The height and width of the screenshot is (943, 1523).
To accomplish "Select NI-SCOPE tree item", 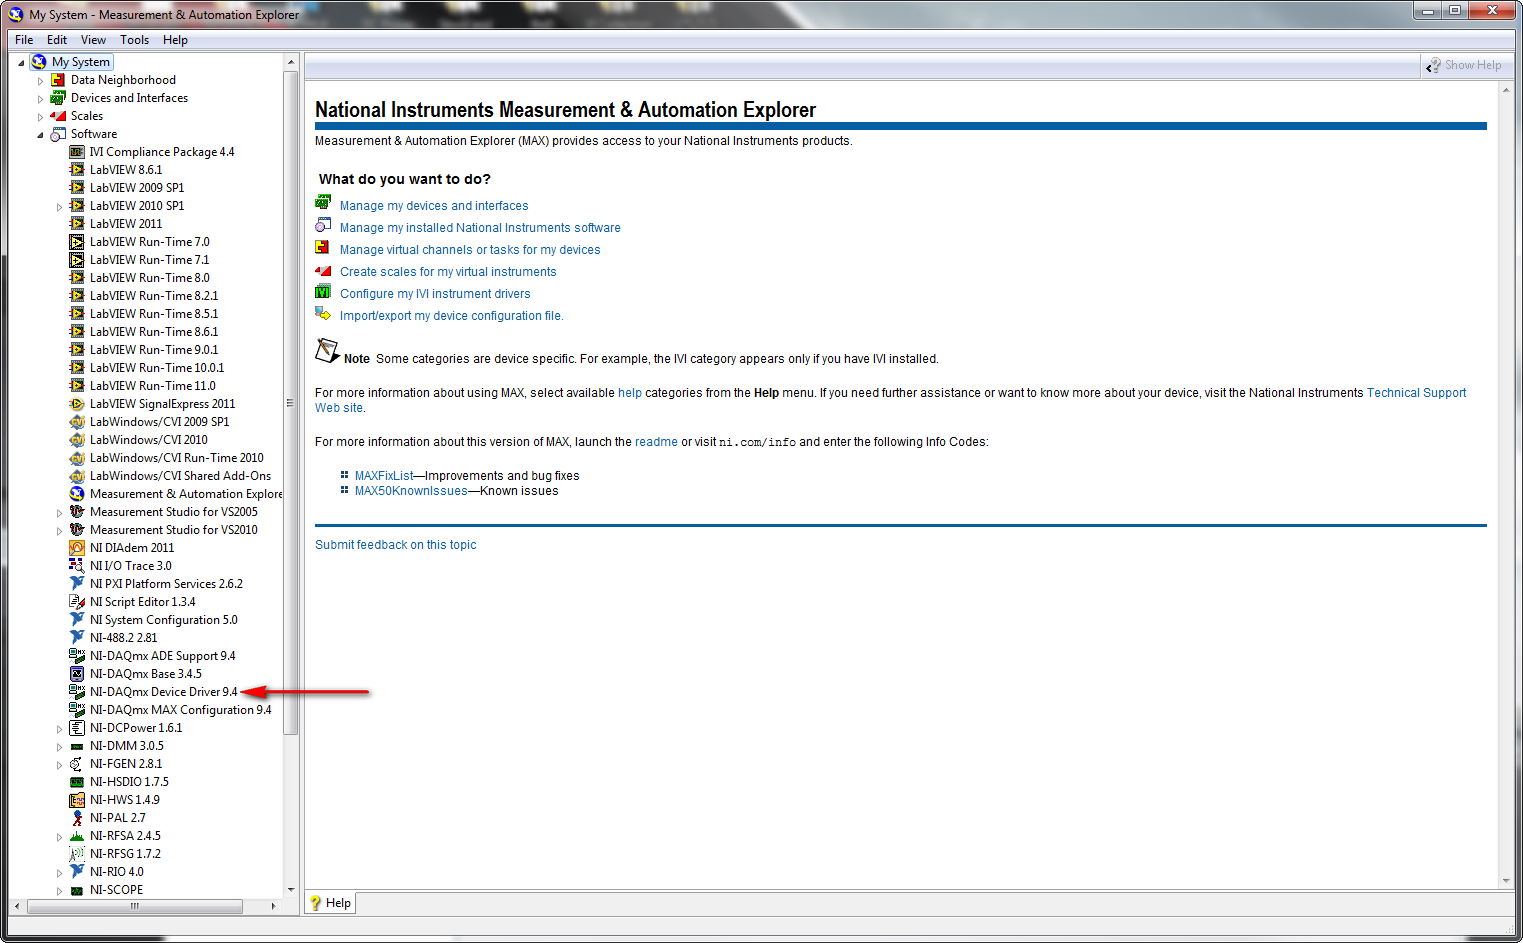I will 116,890.
